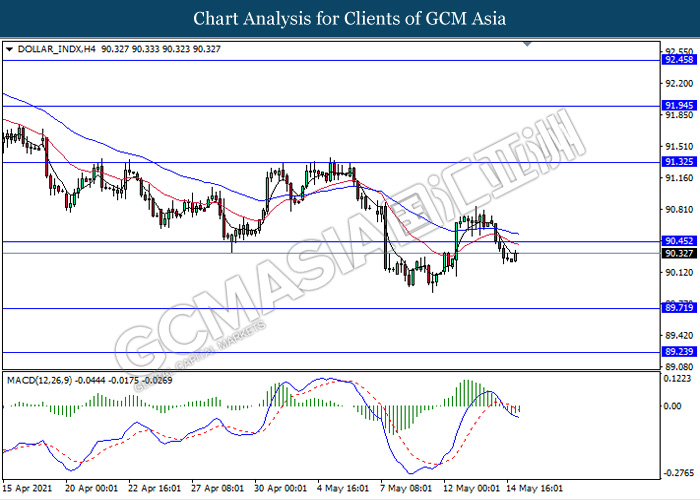The image size is (700, 500).
Task: Click the MACD scale value 0.1223
Action: pyautogui.click(x=678, y=379)
